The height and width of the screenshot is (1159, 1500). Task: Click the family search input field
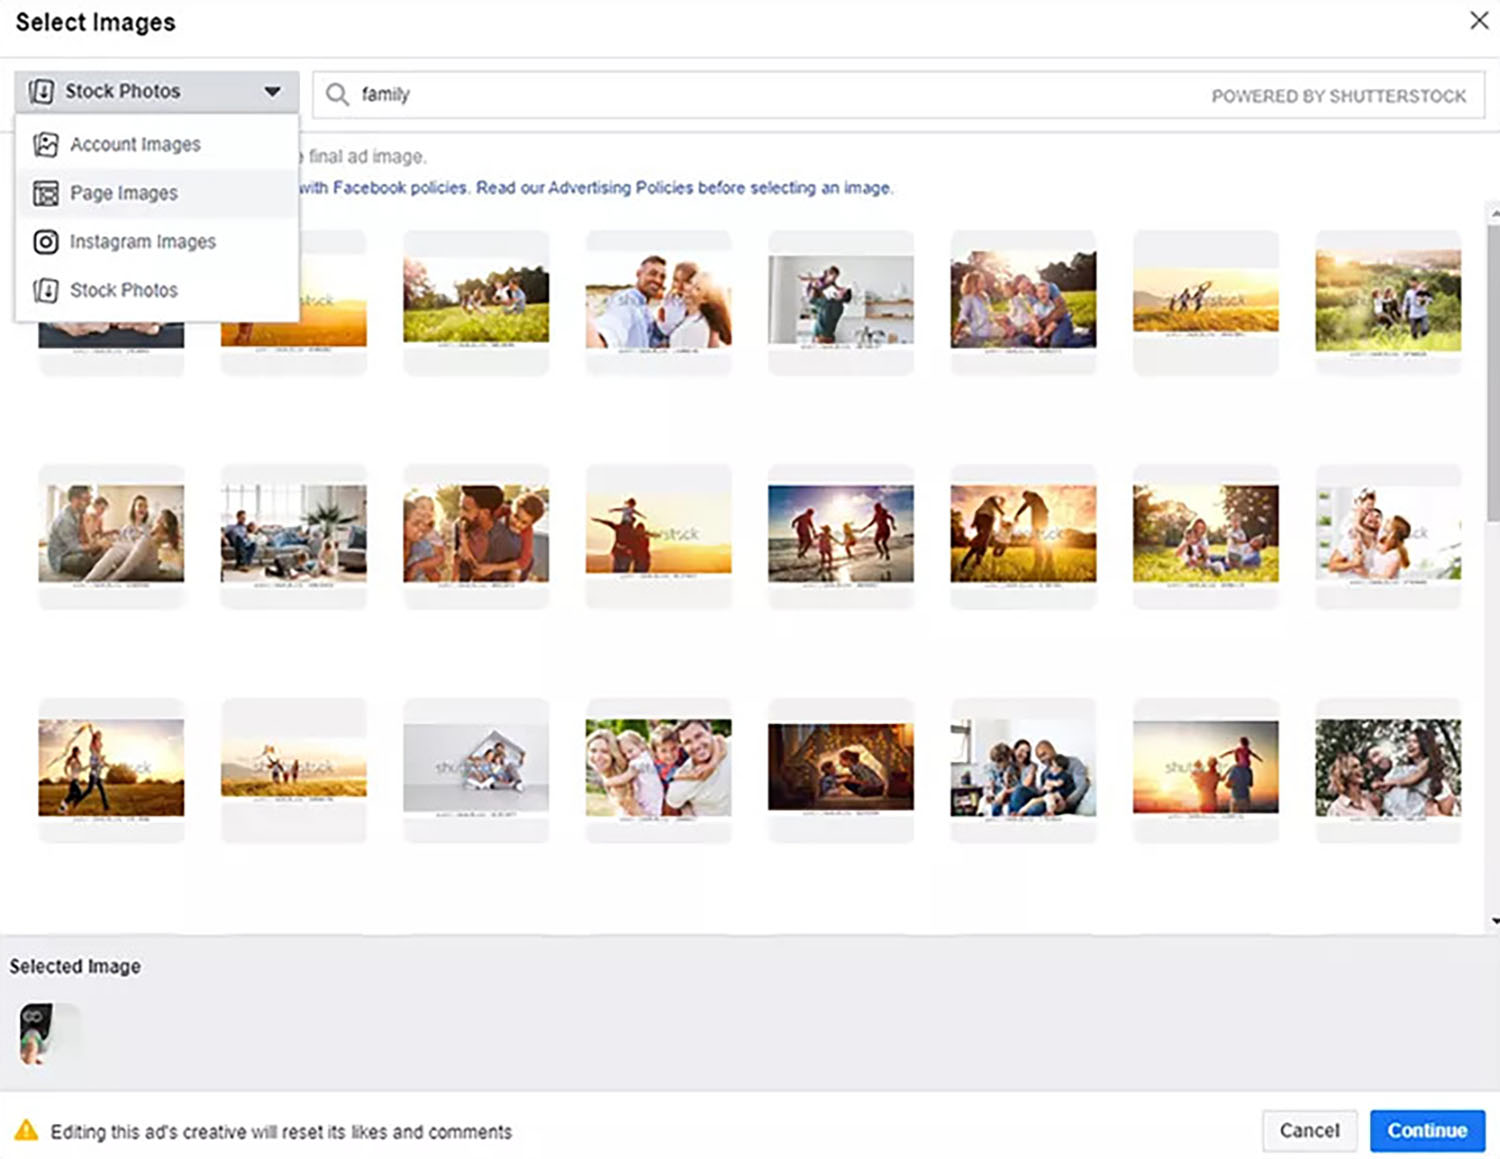tap(780, 95)
